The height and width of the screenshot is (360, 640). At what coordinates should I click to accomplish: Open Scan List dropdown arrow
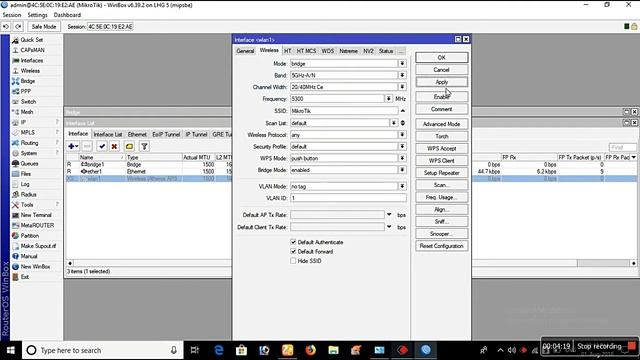393,123
